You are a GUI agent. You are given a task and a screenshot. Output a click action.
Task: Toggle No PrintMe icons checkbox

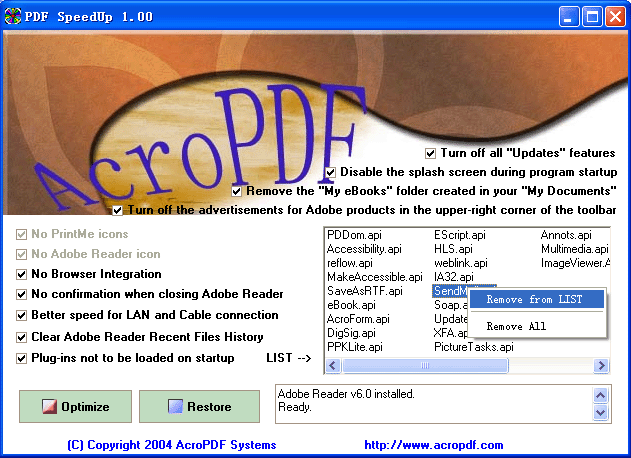point(21,234)
